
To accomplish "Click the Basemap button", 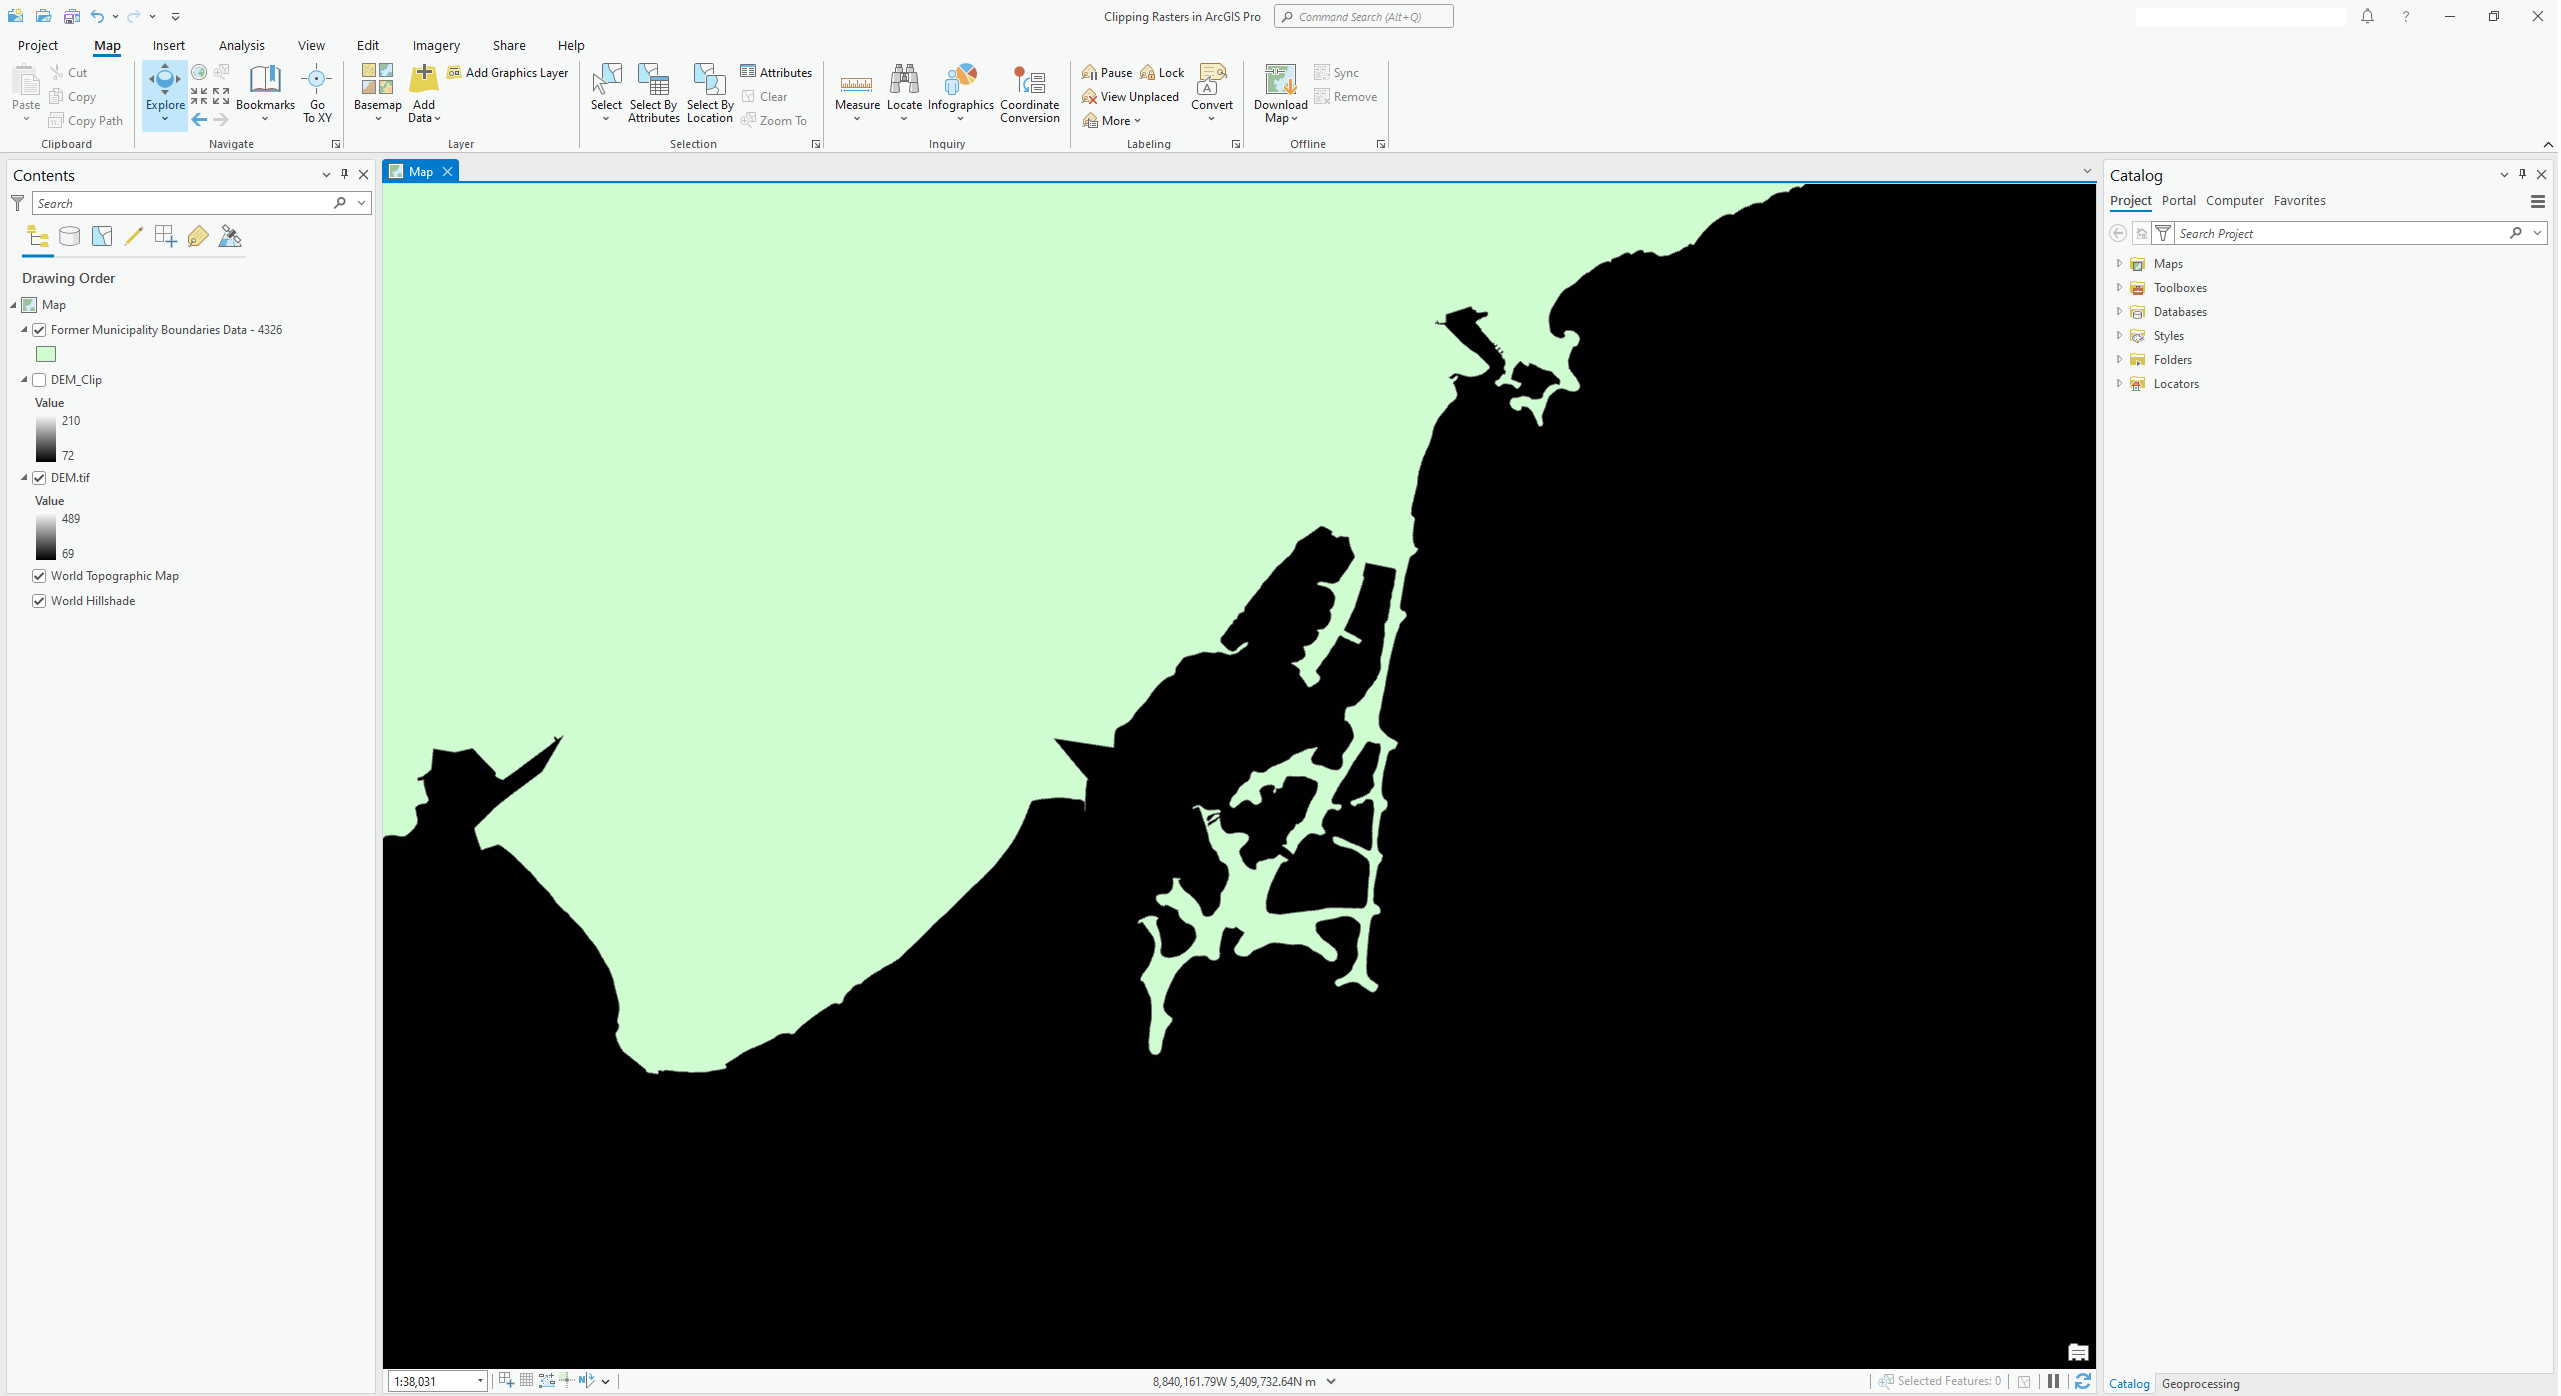I will point(376,93).
